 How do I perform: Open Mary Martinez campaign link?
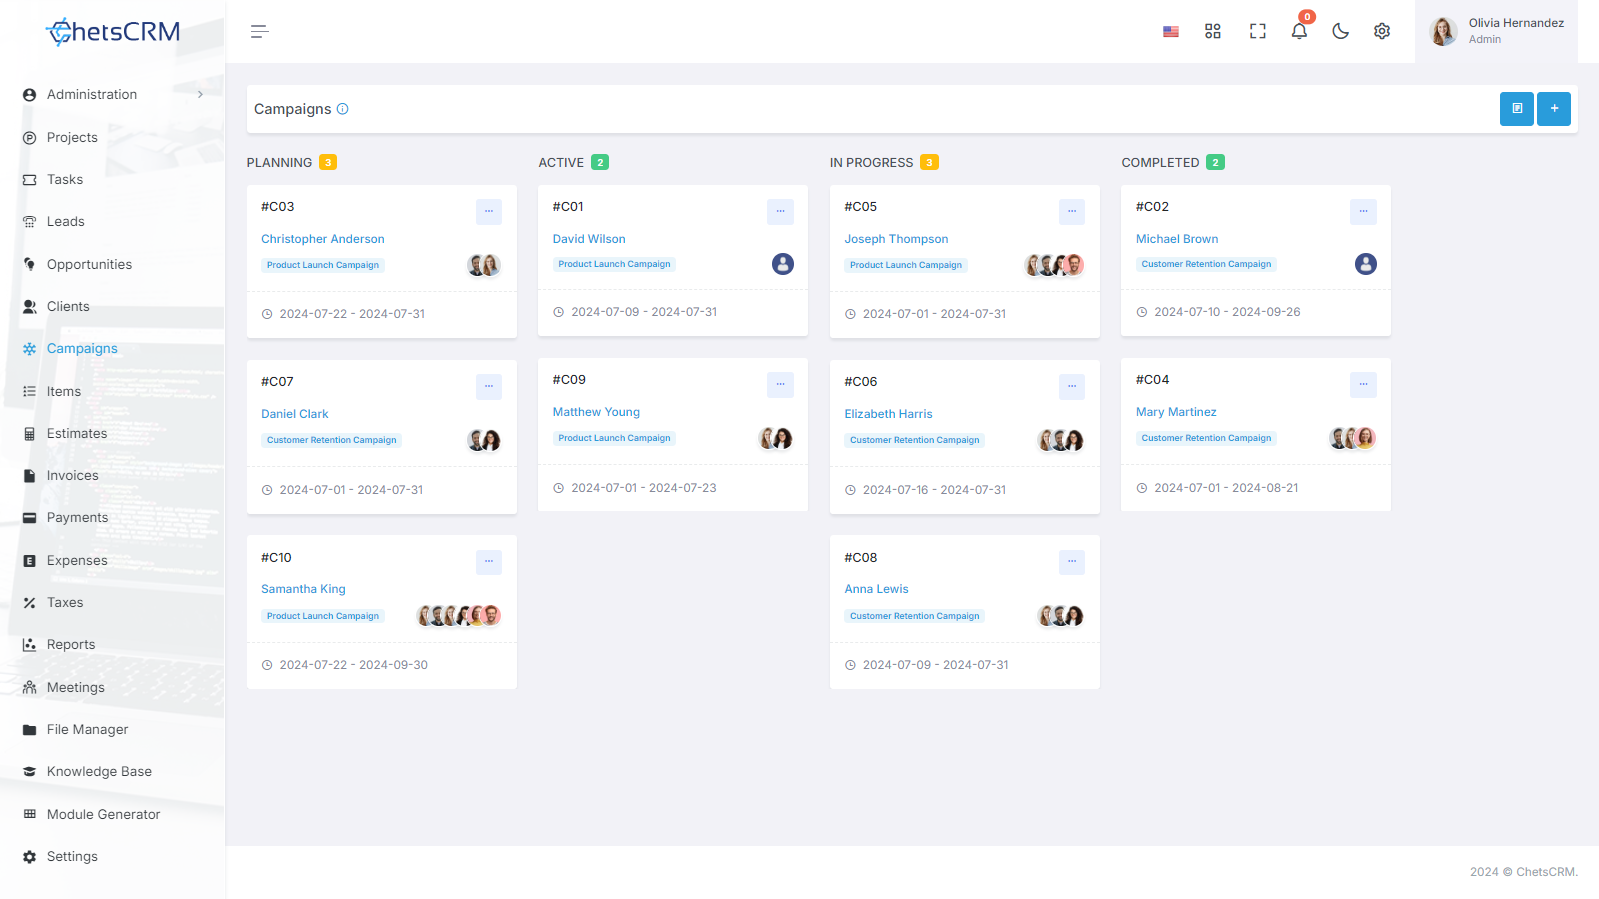1176,412
